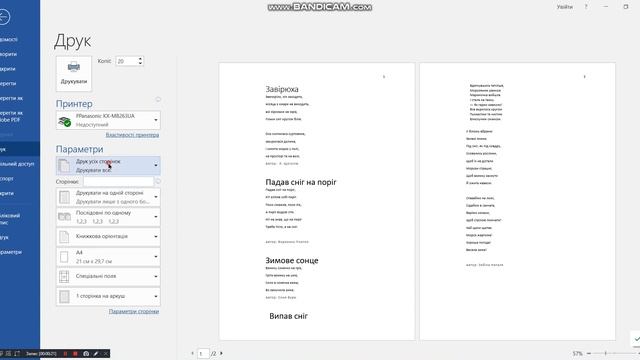
Task: Edit the Копії copies number field
Action: coord(127,61)
